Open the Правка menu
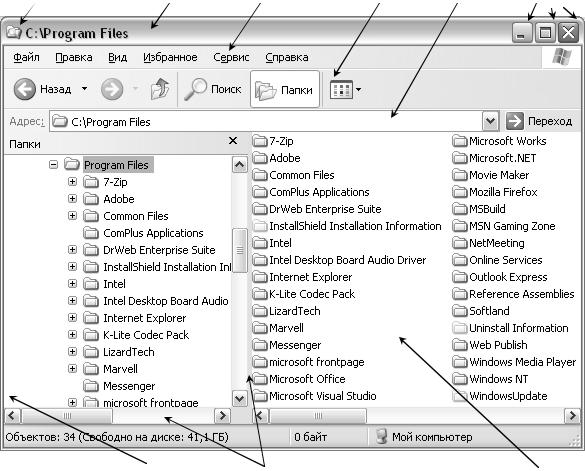The image size is (585, 471). tap(73, 57)
